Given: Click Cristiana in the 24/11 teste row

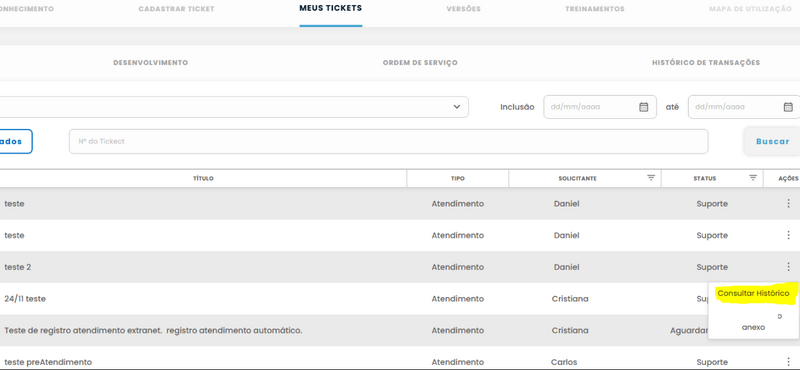Looking at the screenshot, I should tap(570, 299).
